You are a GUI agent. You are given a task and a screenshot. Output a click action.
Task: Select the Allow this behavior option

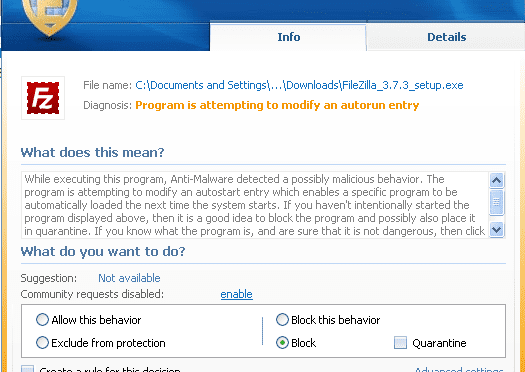tap(88, 320)
